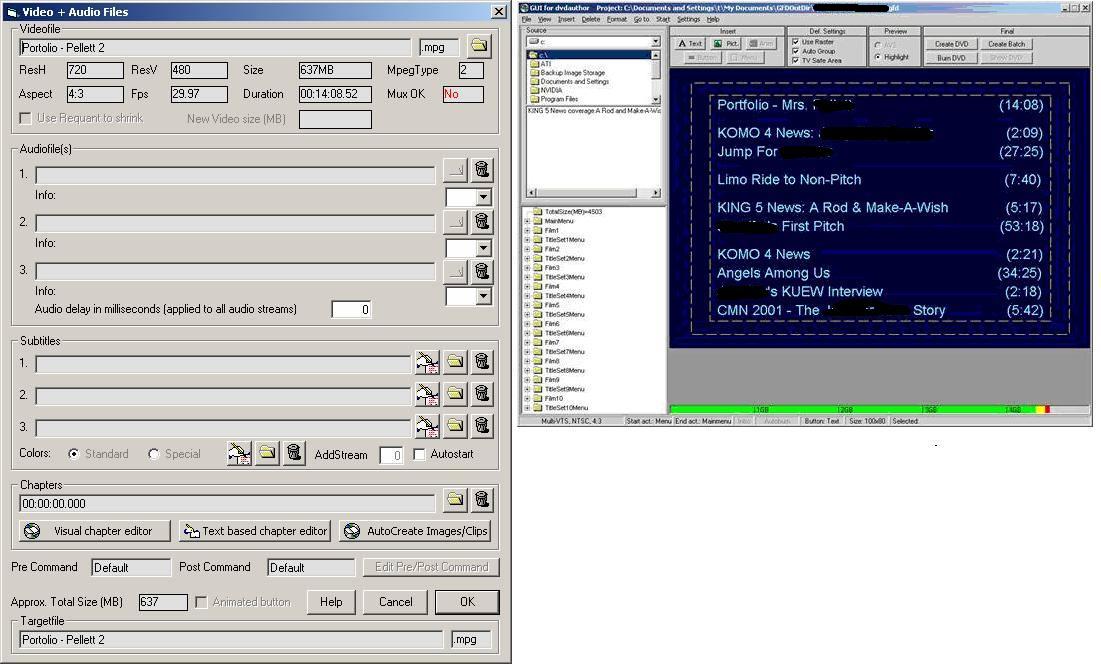The image size is (1101, 664).
Task: Open folder to load subtitle 3
Action: (x=455, y=425)
